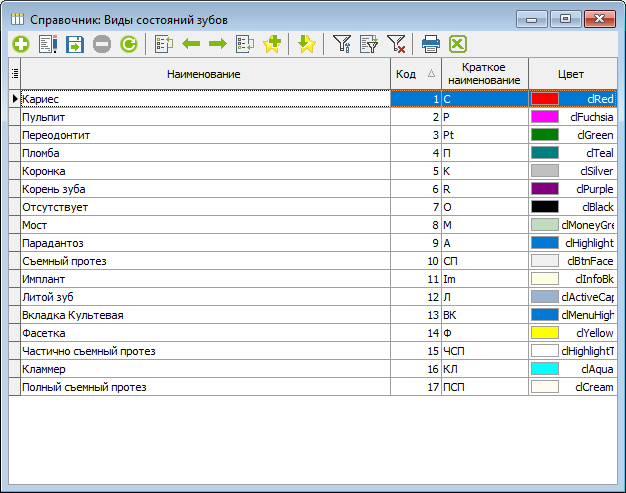
Task: Select the Пульпит row
Action: [200, 117]
